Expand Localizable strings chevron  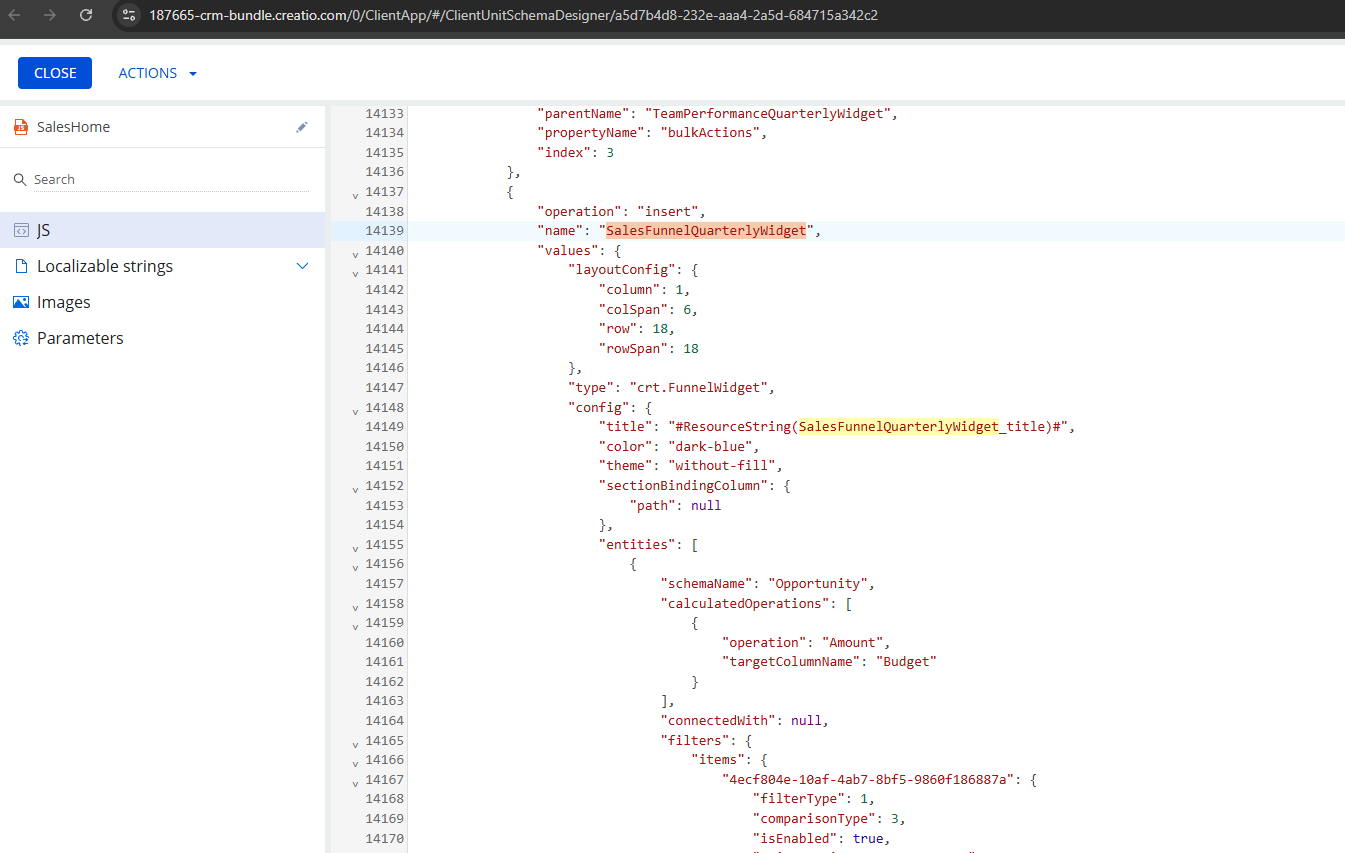point(303,266)
